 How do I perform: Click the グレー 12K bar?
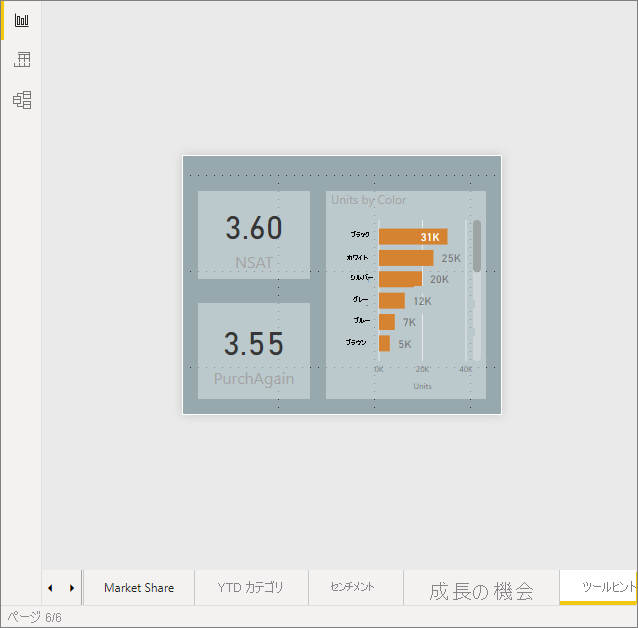pos(392,300)
